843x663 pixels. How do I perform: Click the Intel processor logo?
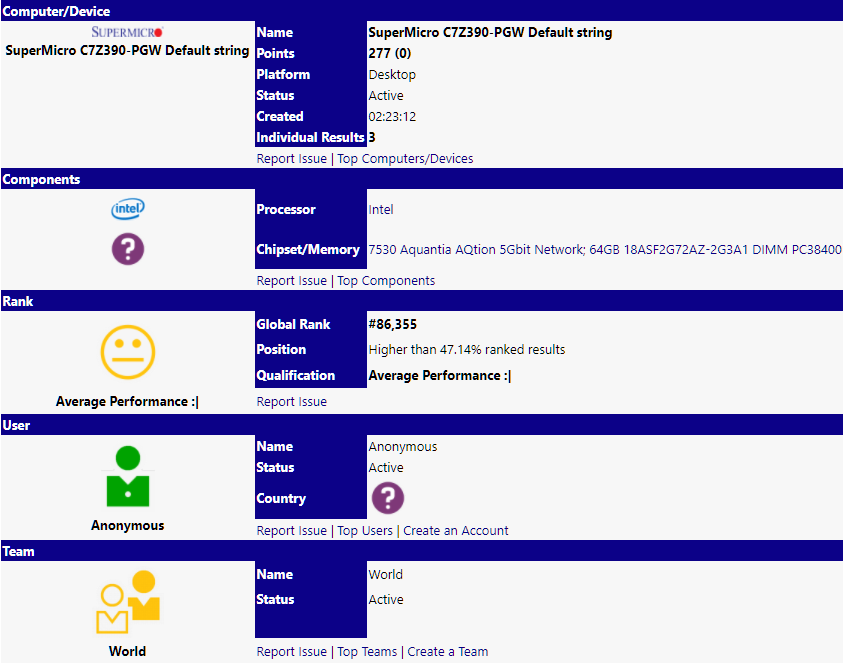point(128,209)
